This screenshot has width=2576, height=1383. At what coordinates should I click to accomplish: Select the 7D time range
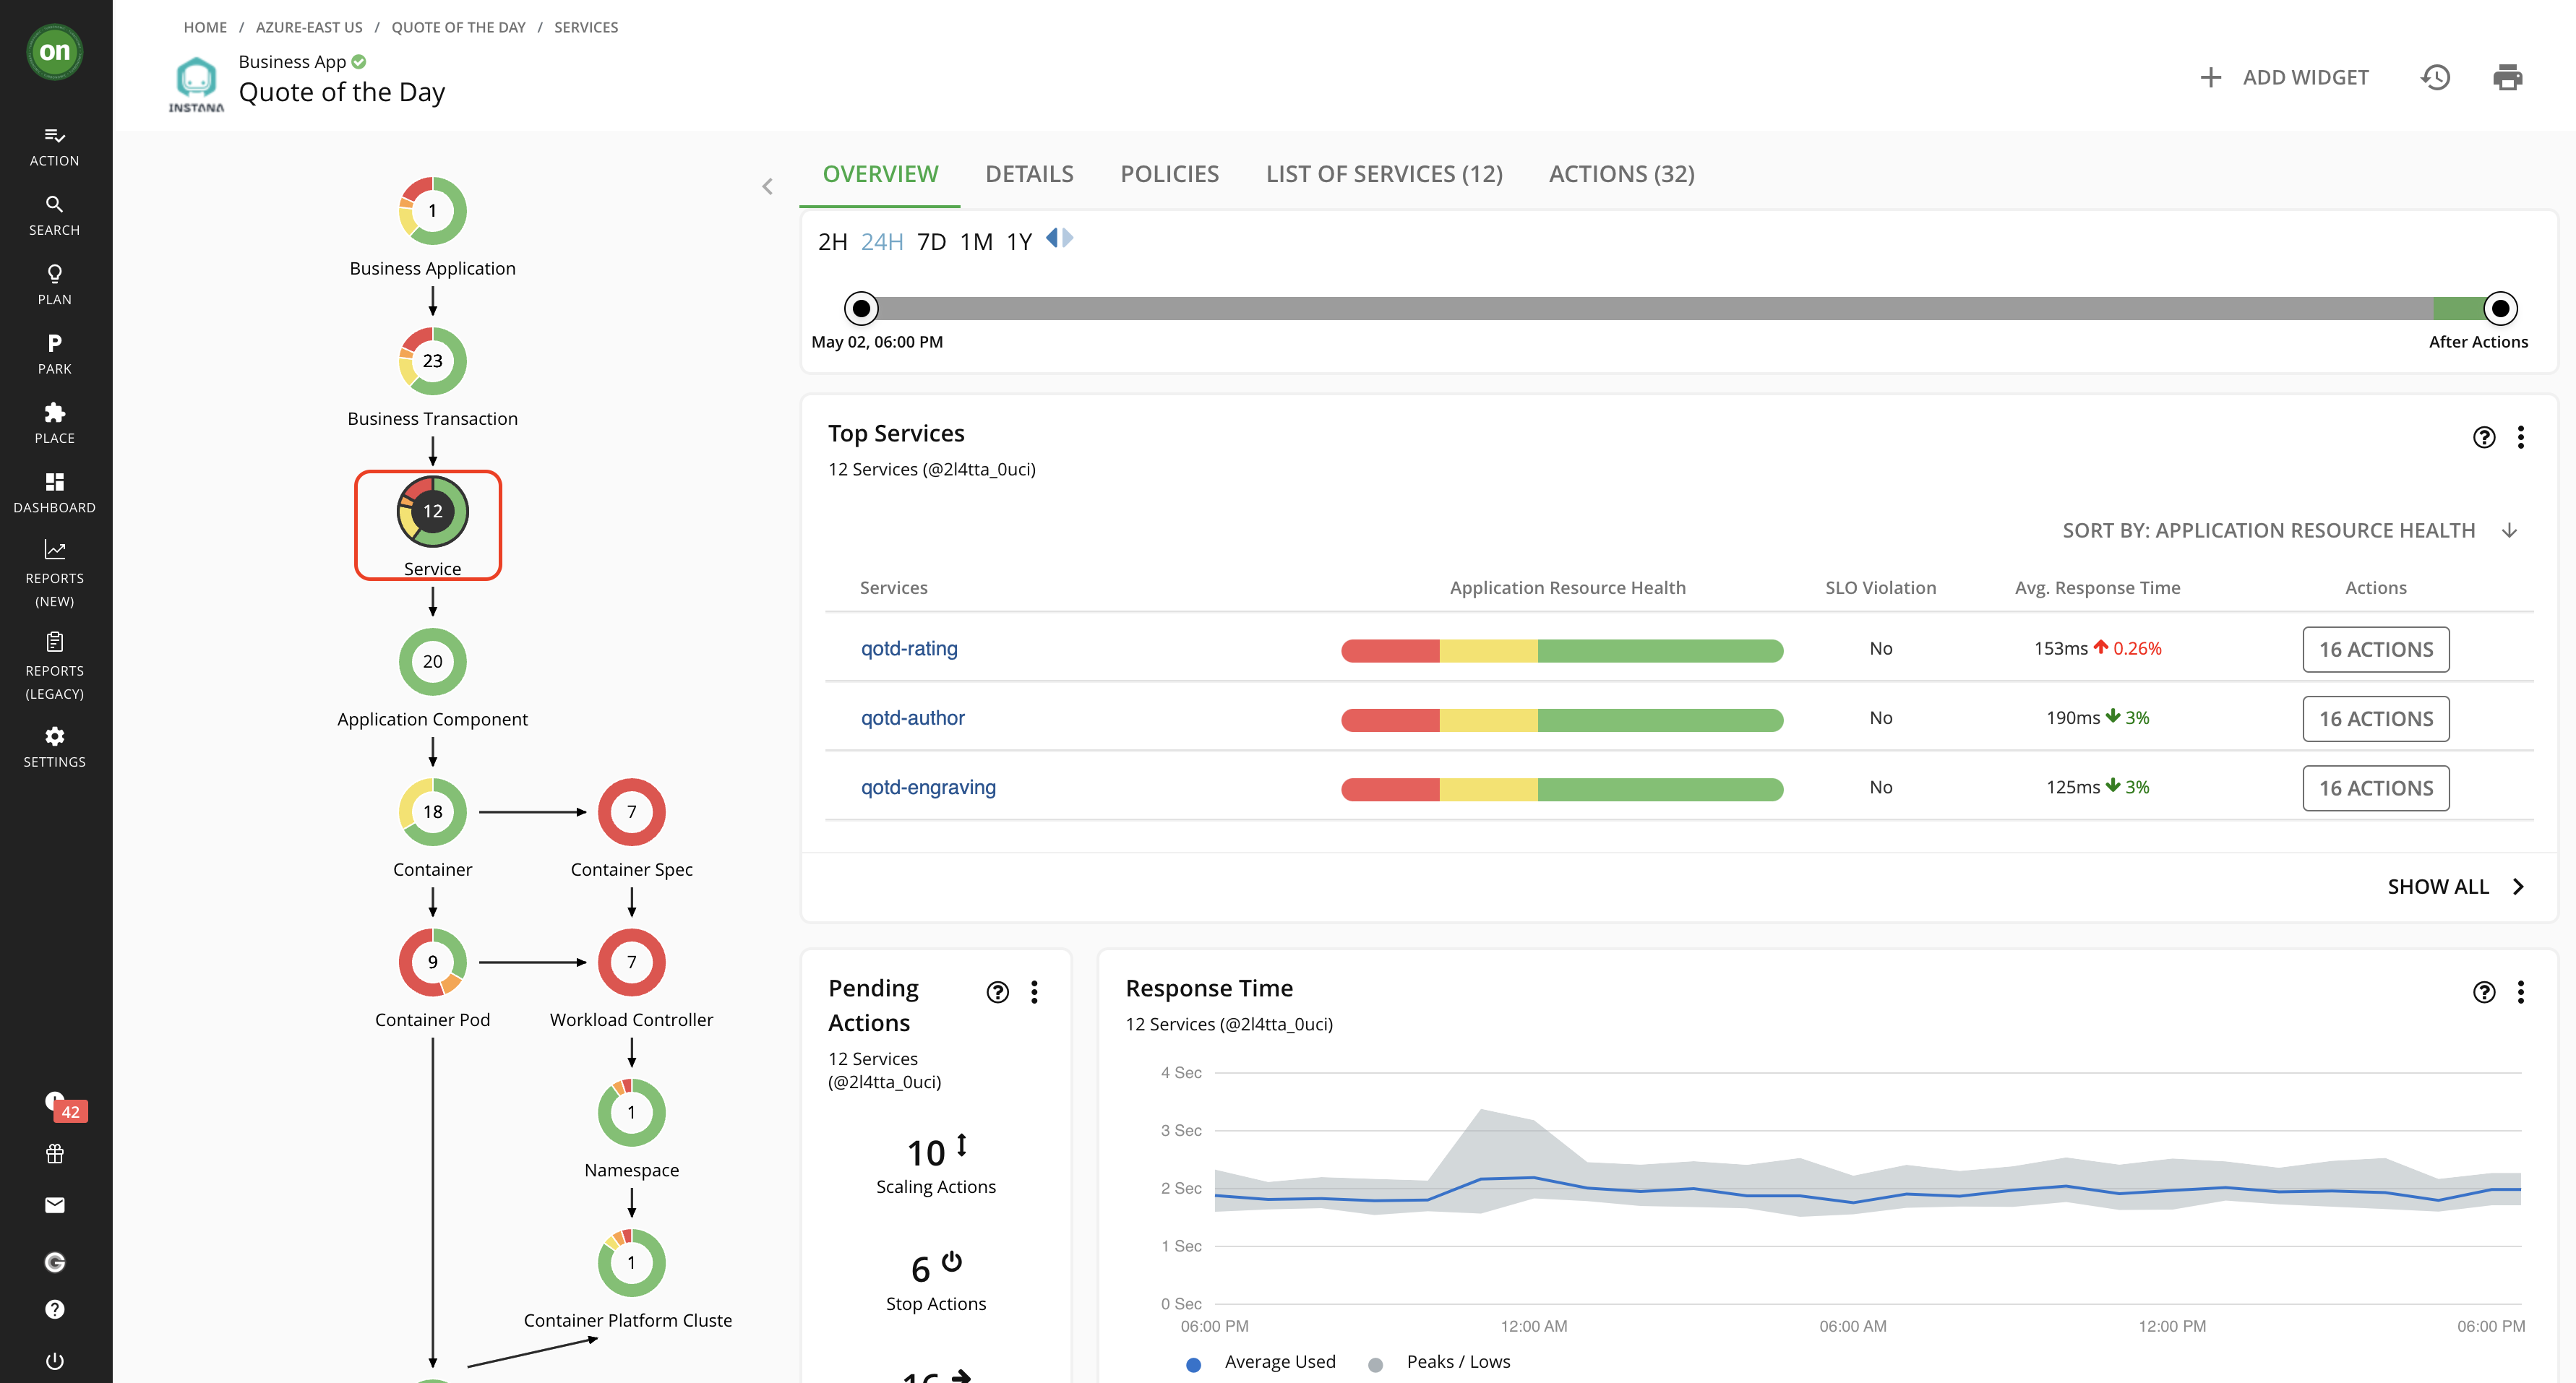(931, 242)
